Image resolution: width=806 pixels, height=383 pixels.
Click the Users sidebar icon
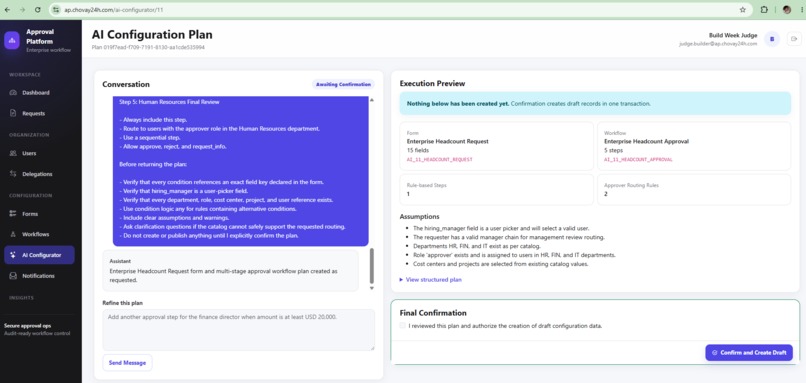tap(13, 153)
